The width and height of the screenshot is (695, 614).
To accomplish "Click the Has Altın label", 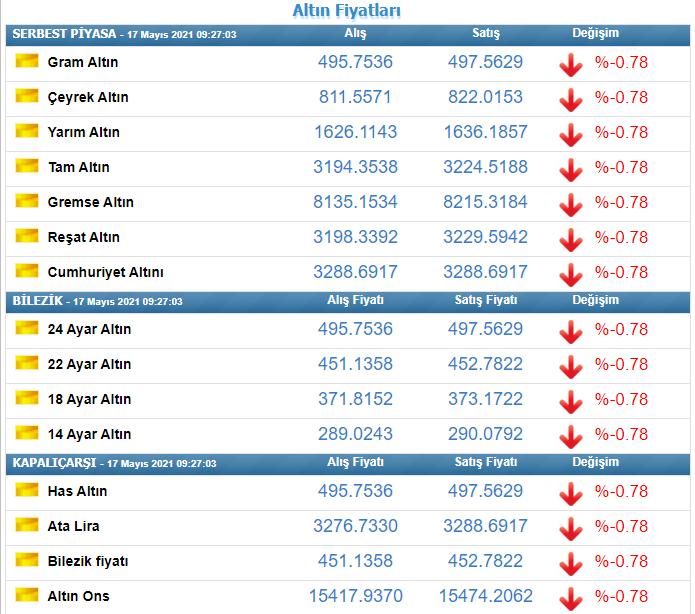I will 78,491.
